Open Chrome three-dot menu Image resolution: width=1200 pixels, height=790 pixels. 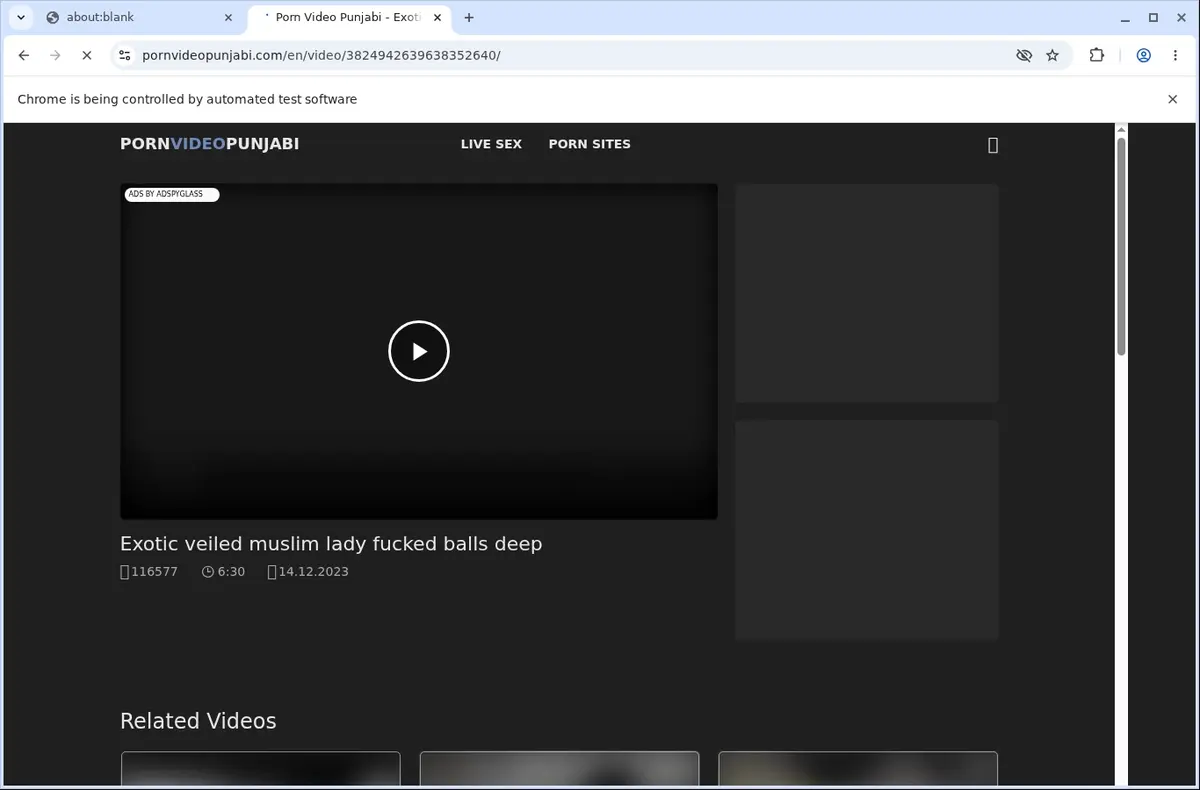click(x=1175, y=56)
